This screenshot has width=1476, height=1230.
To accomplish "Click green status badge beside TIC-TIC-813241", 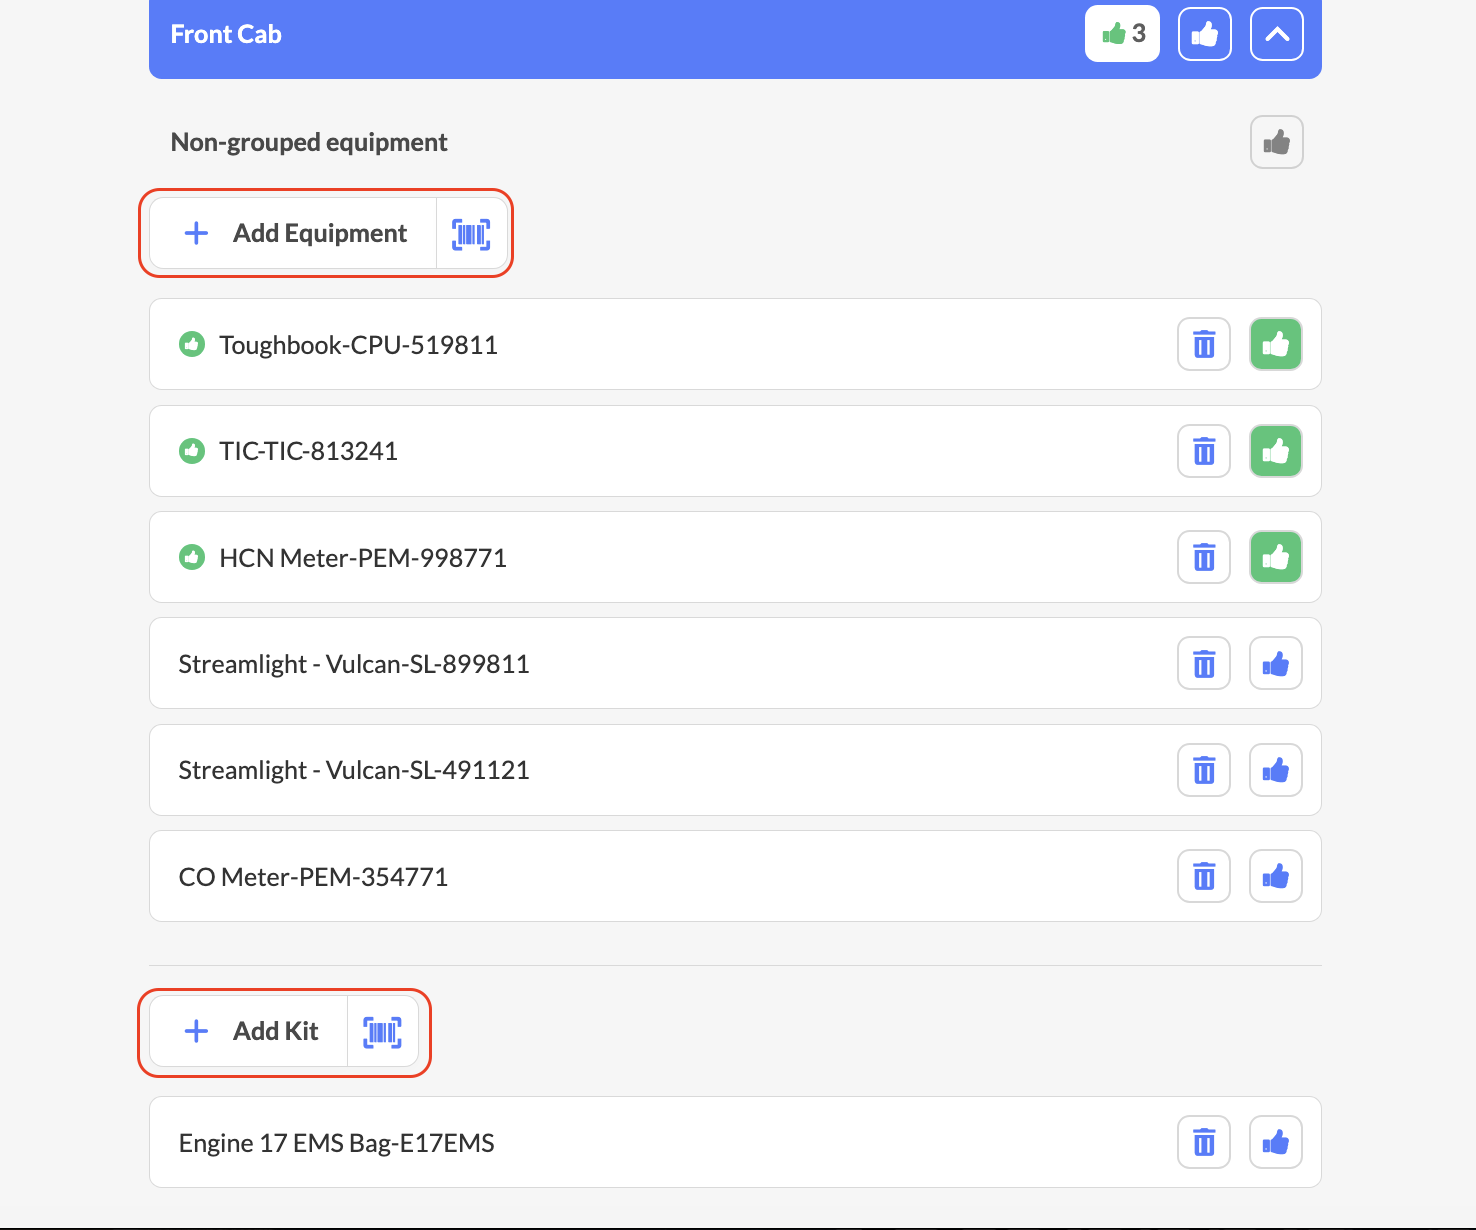I will tap(192, 451).
